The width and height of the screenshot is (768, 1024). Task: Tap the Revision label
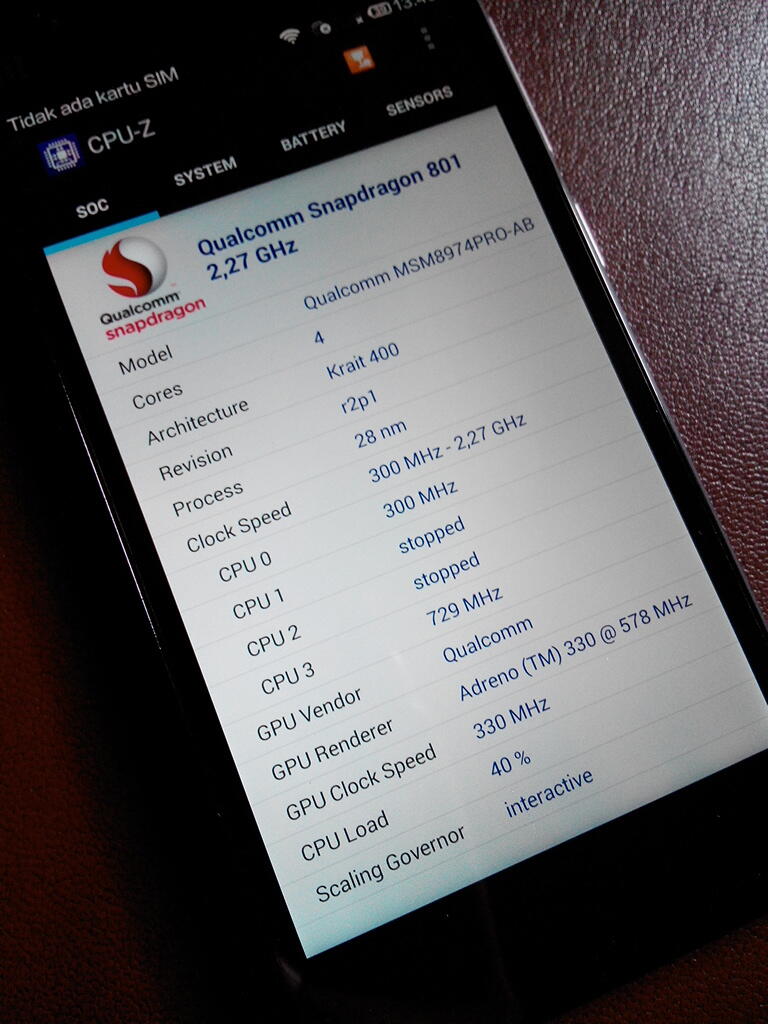(196, 462)
